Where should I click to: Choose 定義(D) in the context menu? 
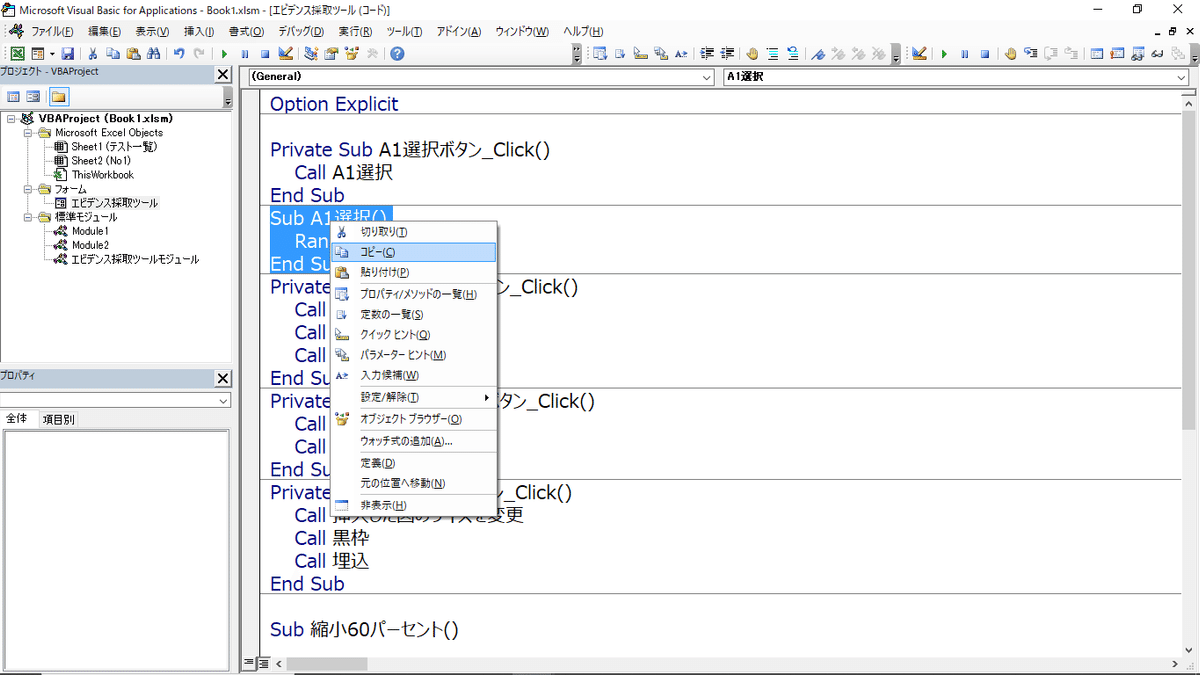coord(413,463)
